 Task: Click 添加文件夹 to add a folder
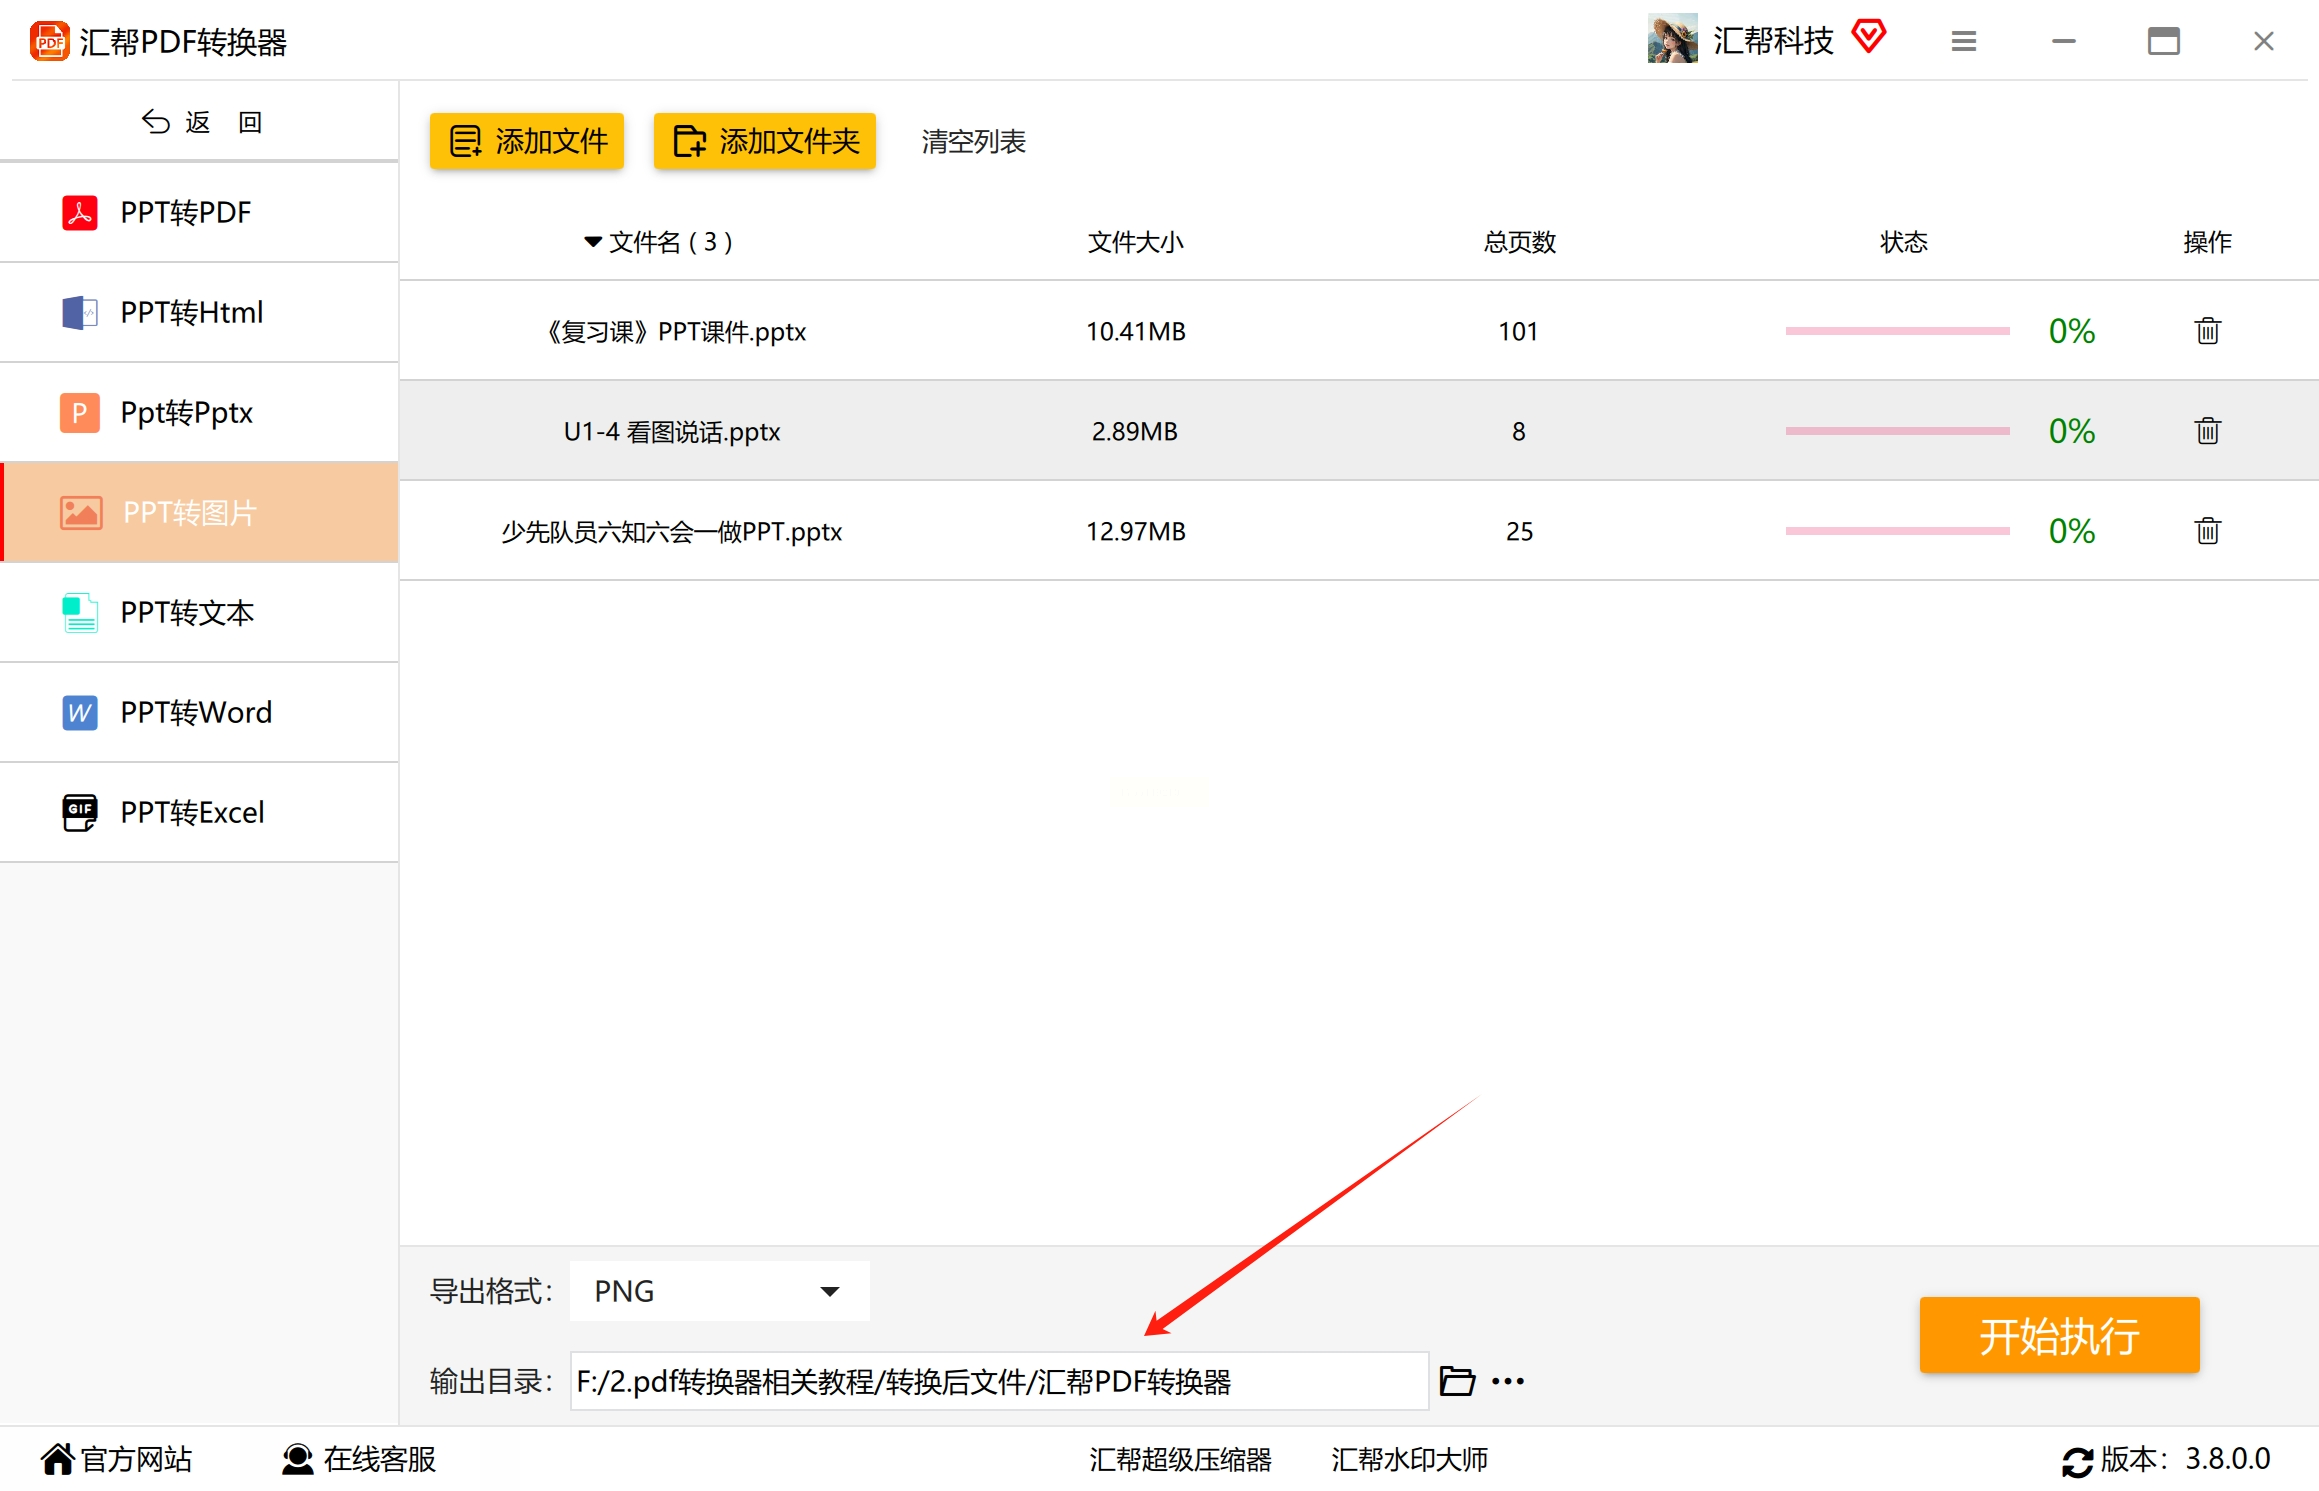click(765, 141)
